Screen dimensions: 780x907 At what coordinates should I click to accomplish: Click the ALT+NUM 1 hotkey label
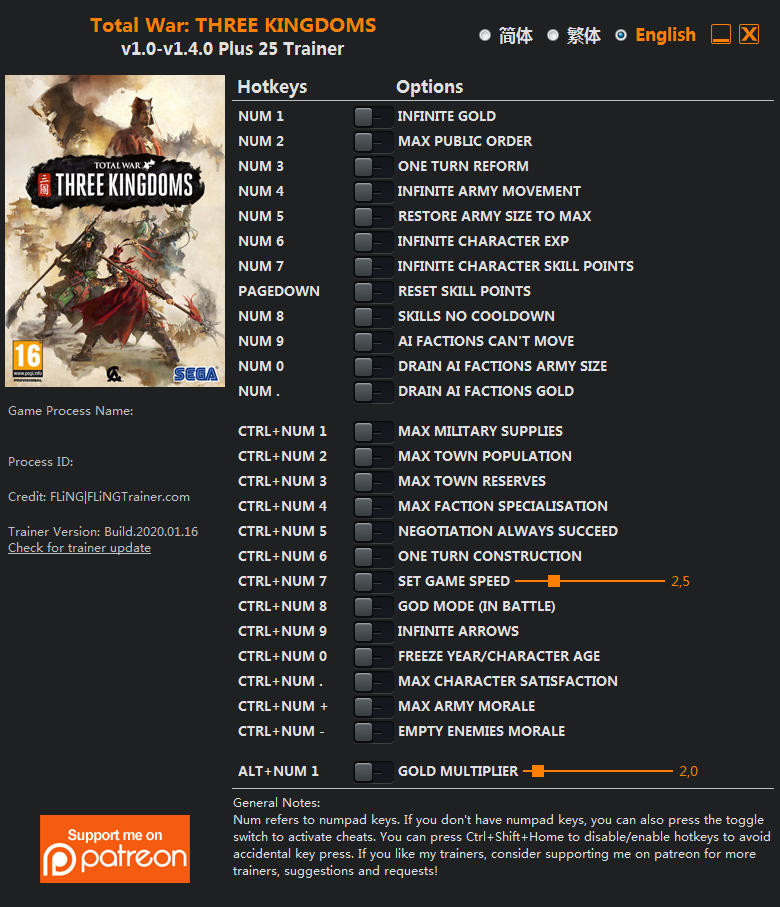click(278, 771)
